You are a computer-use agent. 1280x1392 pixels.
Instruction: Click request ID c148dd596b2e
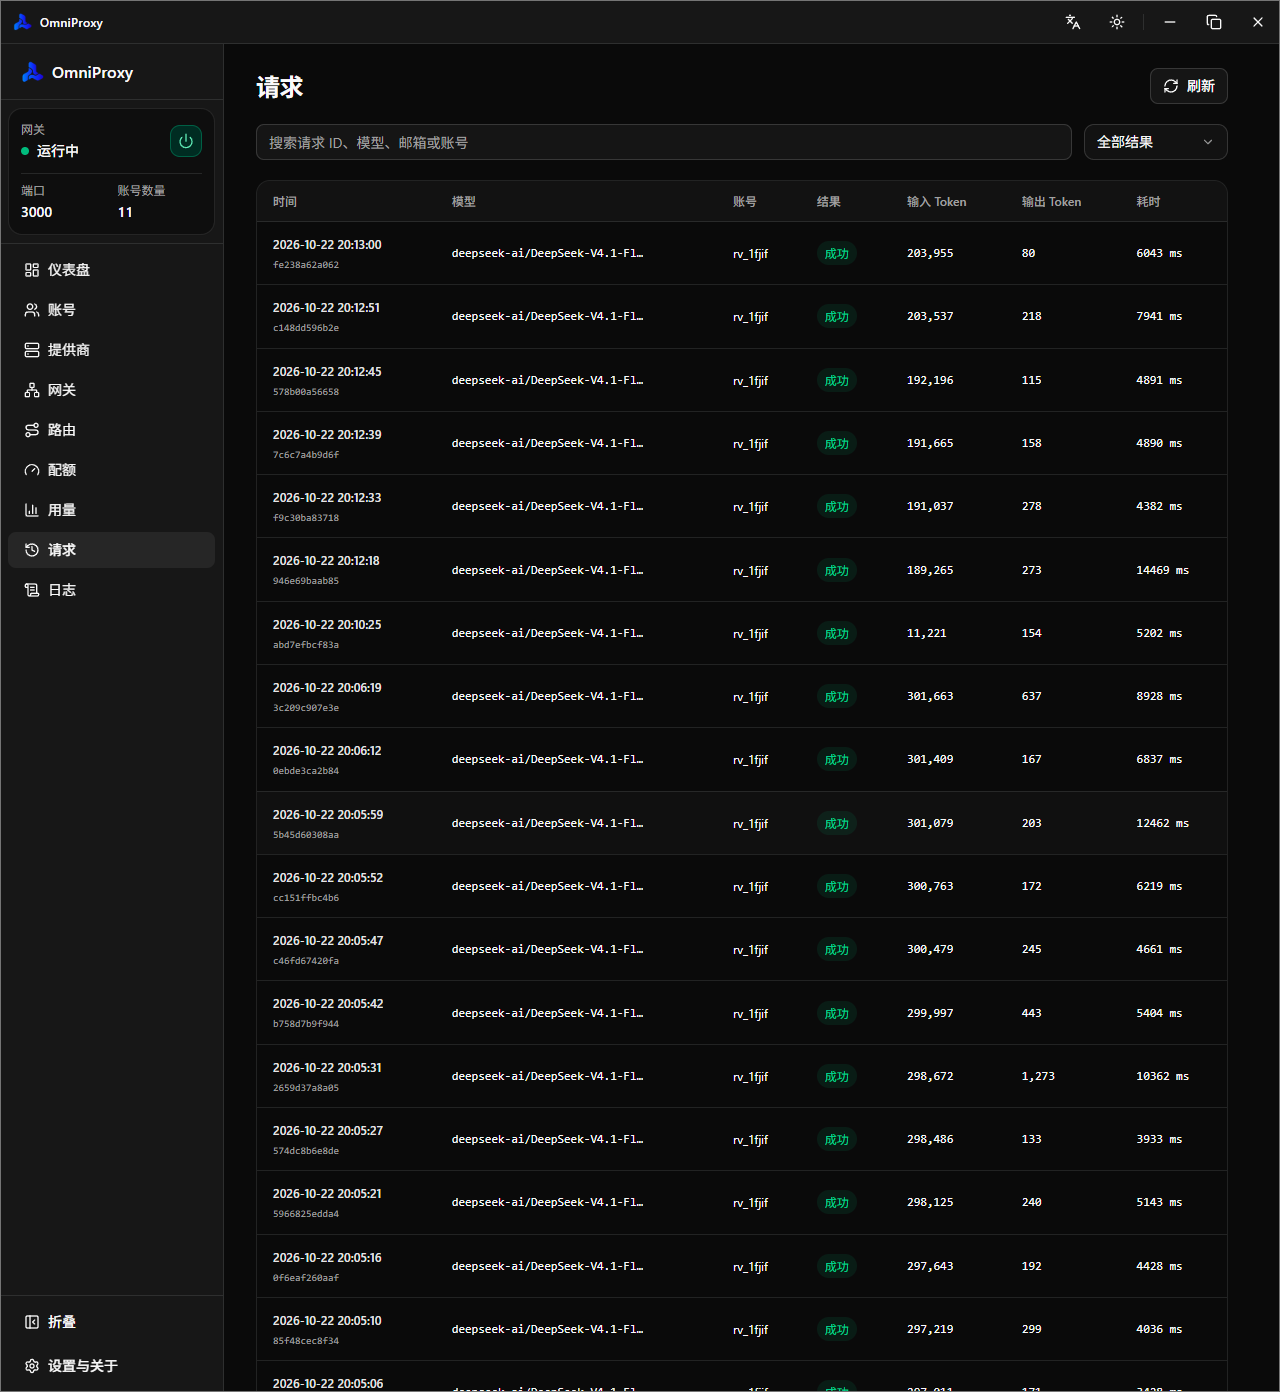pos(306,328)
